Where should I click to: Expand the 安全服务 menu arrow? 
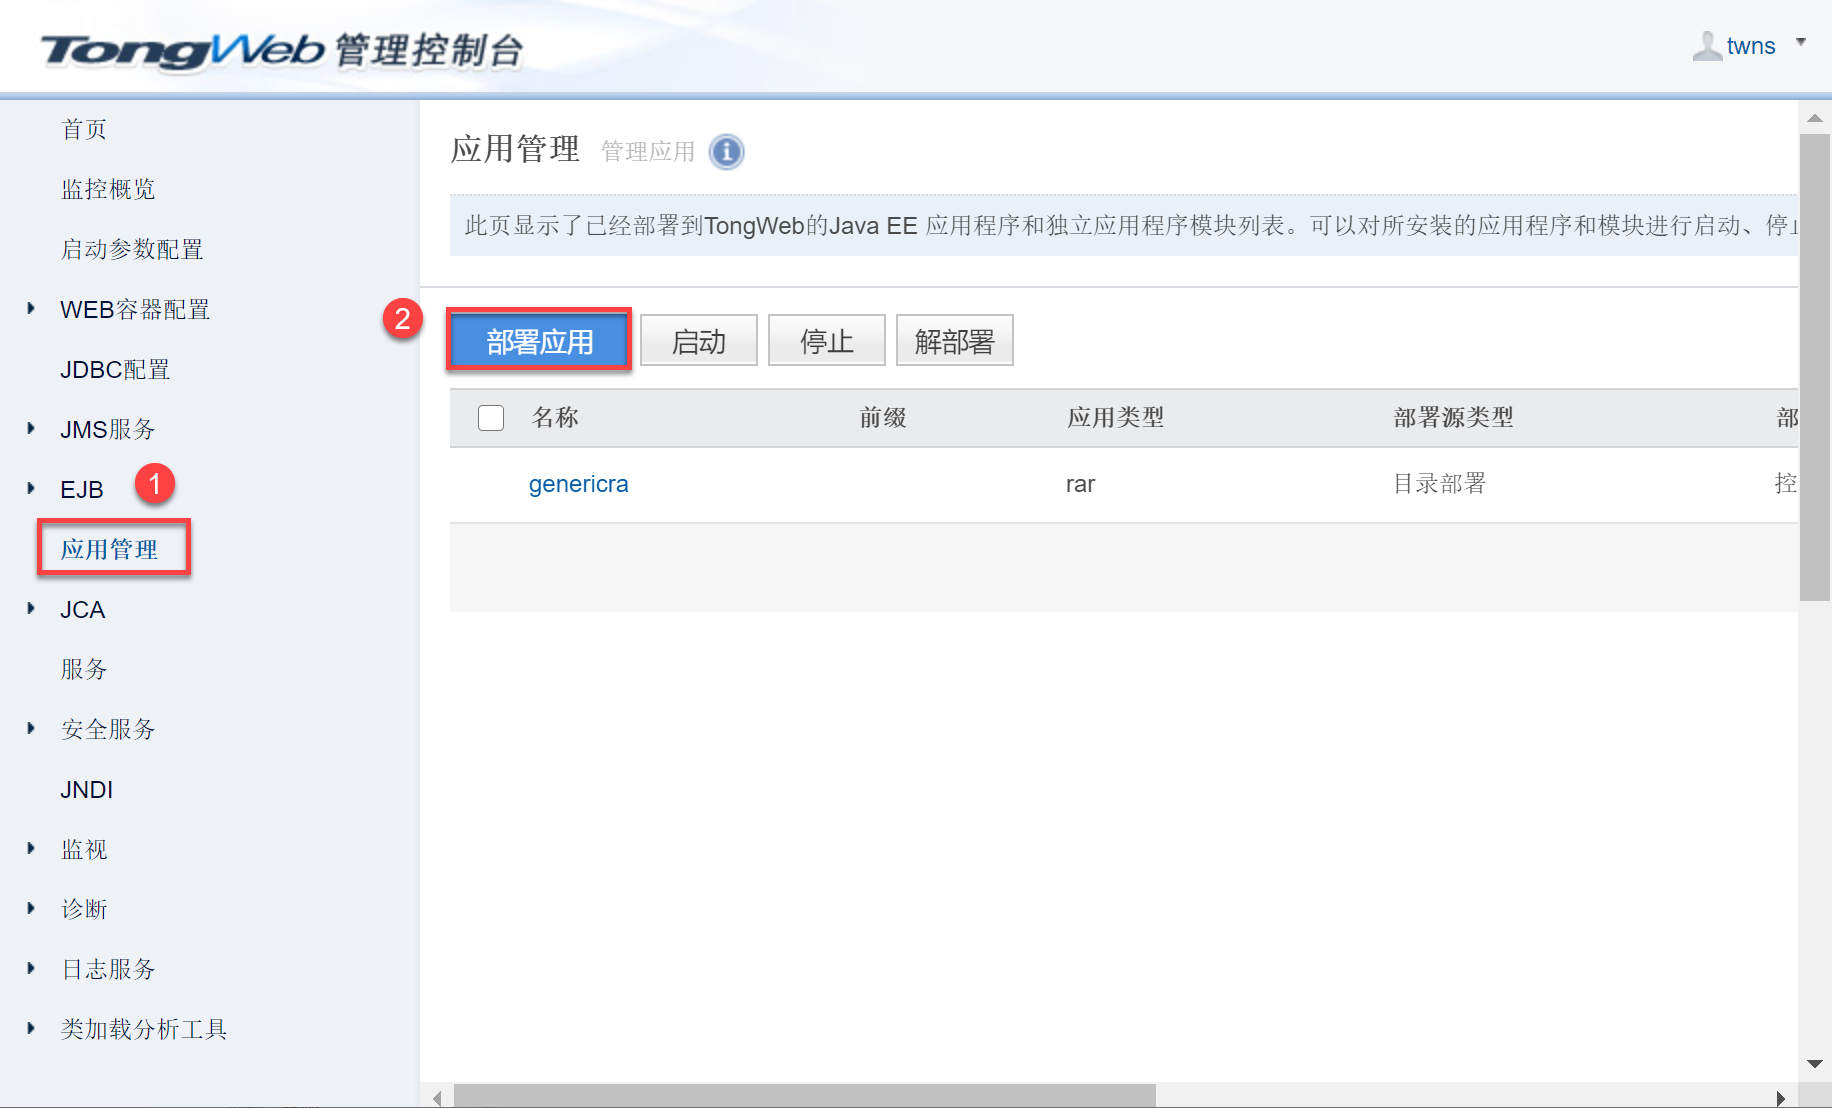click(31, 729)
